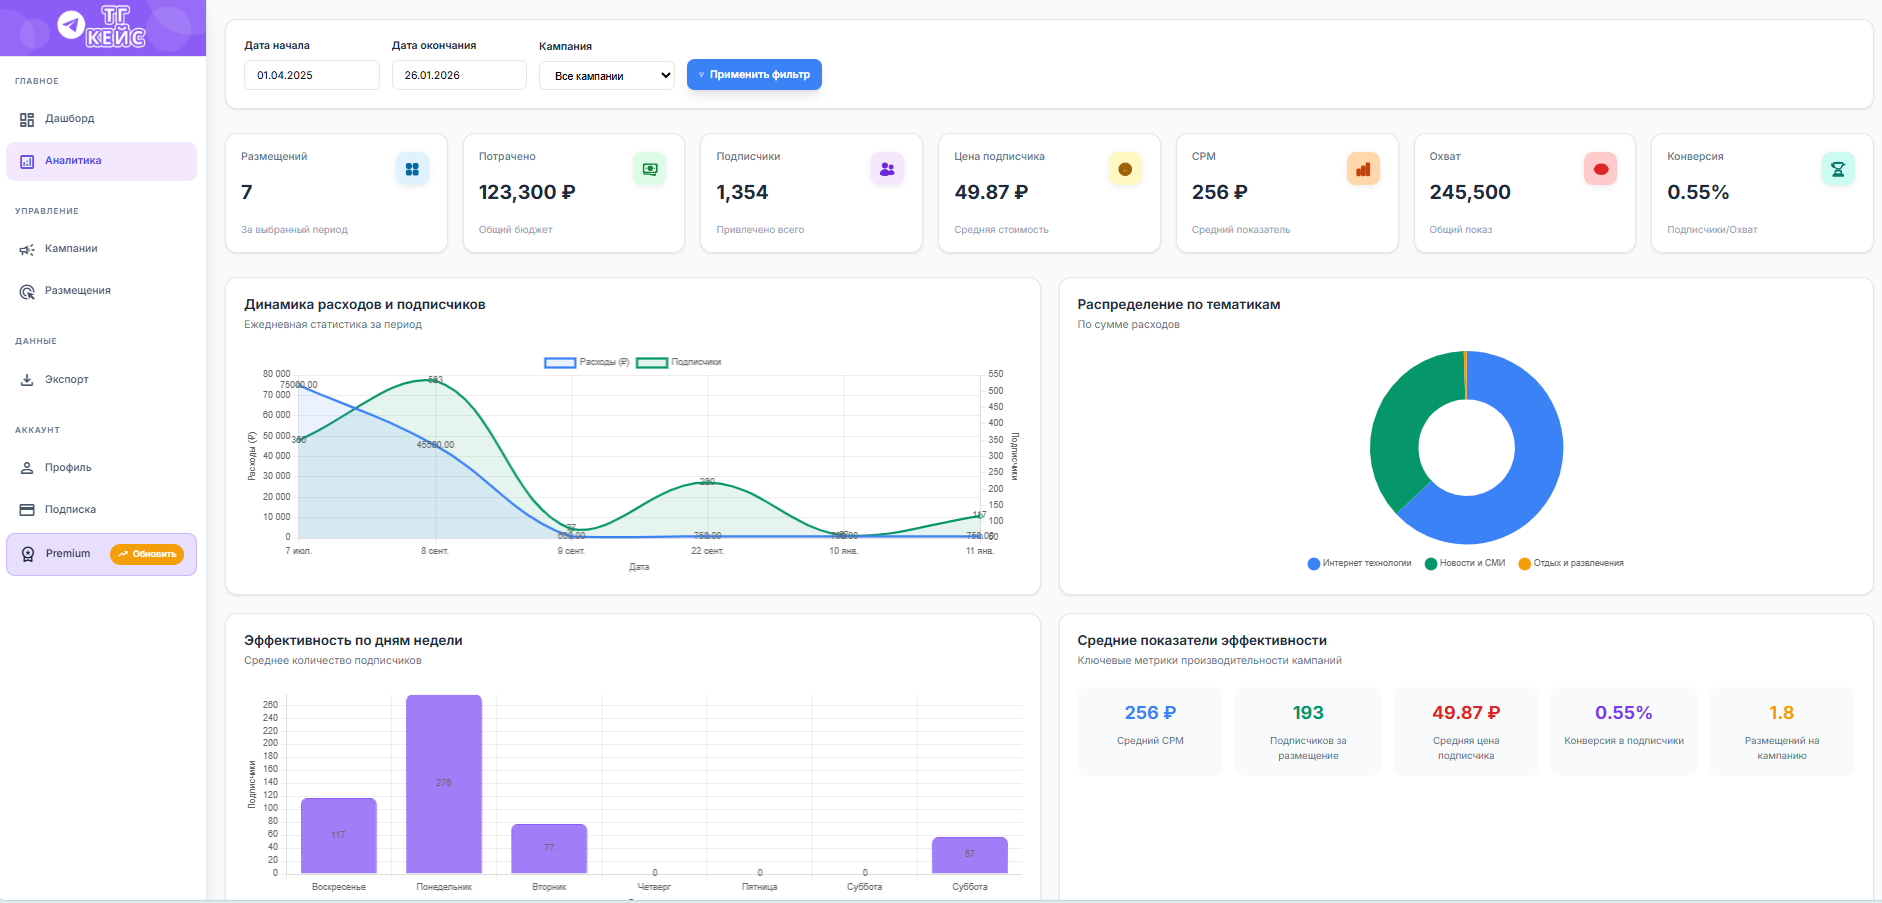Open the Кампания dropdown

click(x=607, y=76)
